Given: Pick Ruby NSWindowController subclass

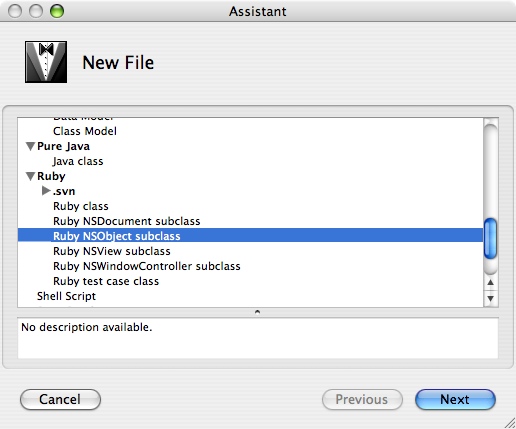Looking at the screenshot, I should [147, 266].
